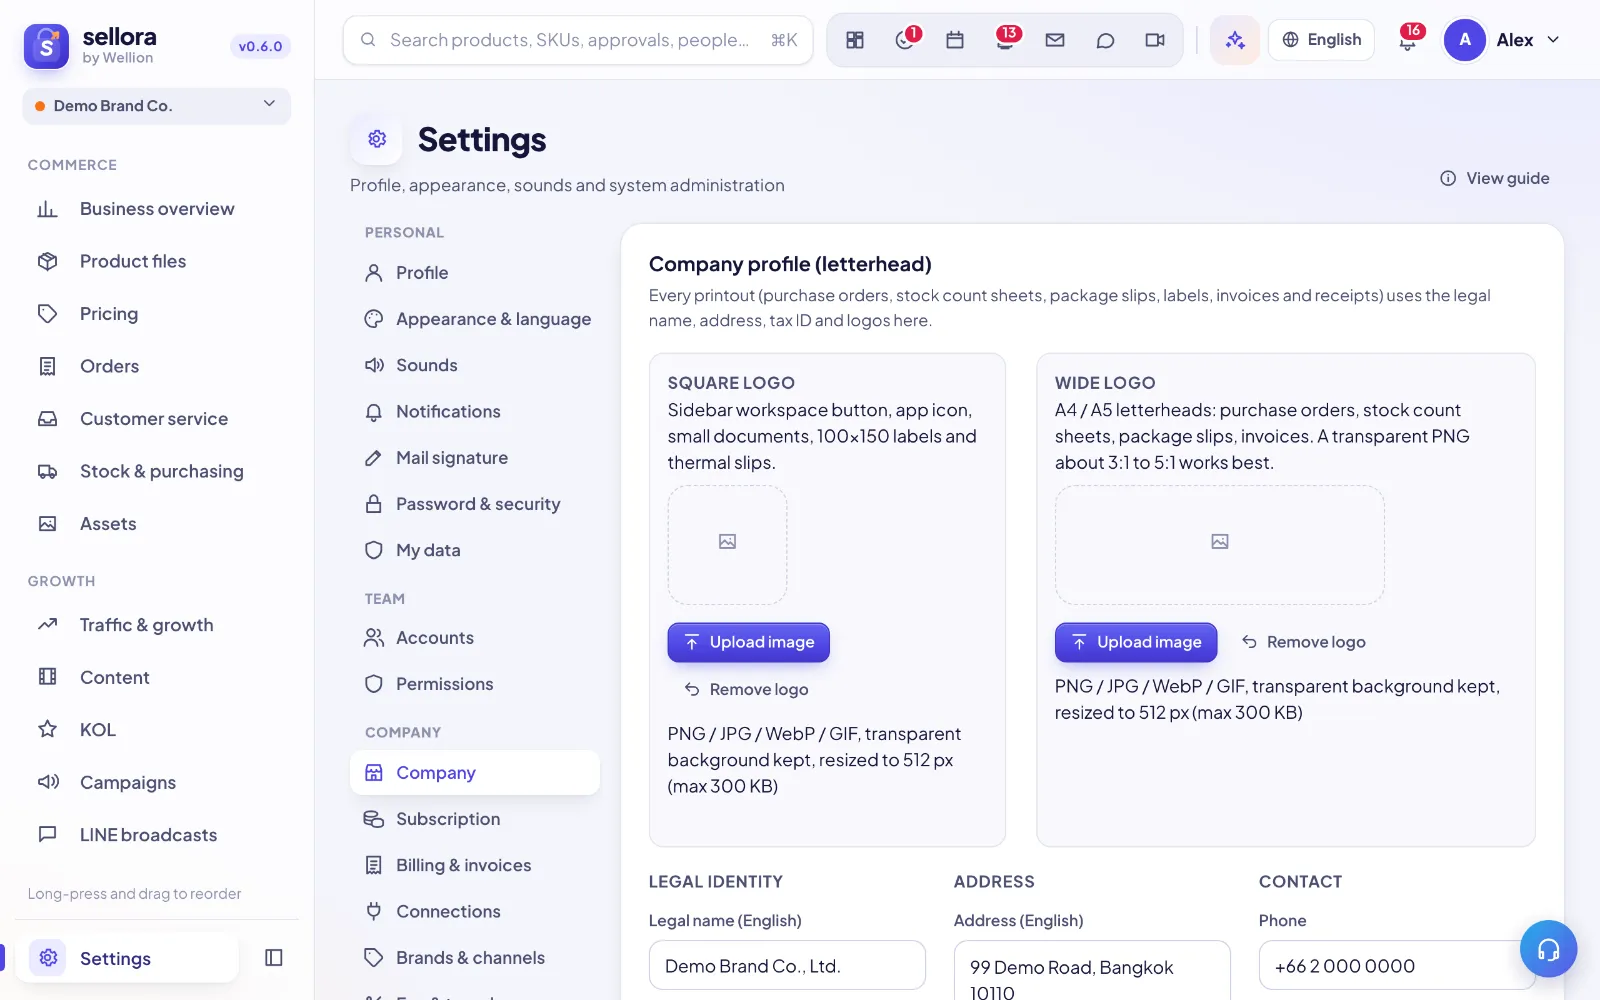The height and width of the screenshot is (1000, 1600).
Task: Click the square logo image placeholder
Action: 727,545
